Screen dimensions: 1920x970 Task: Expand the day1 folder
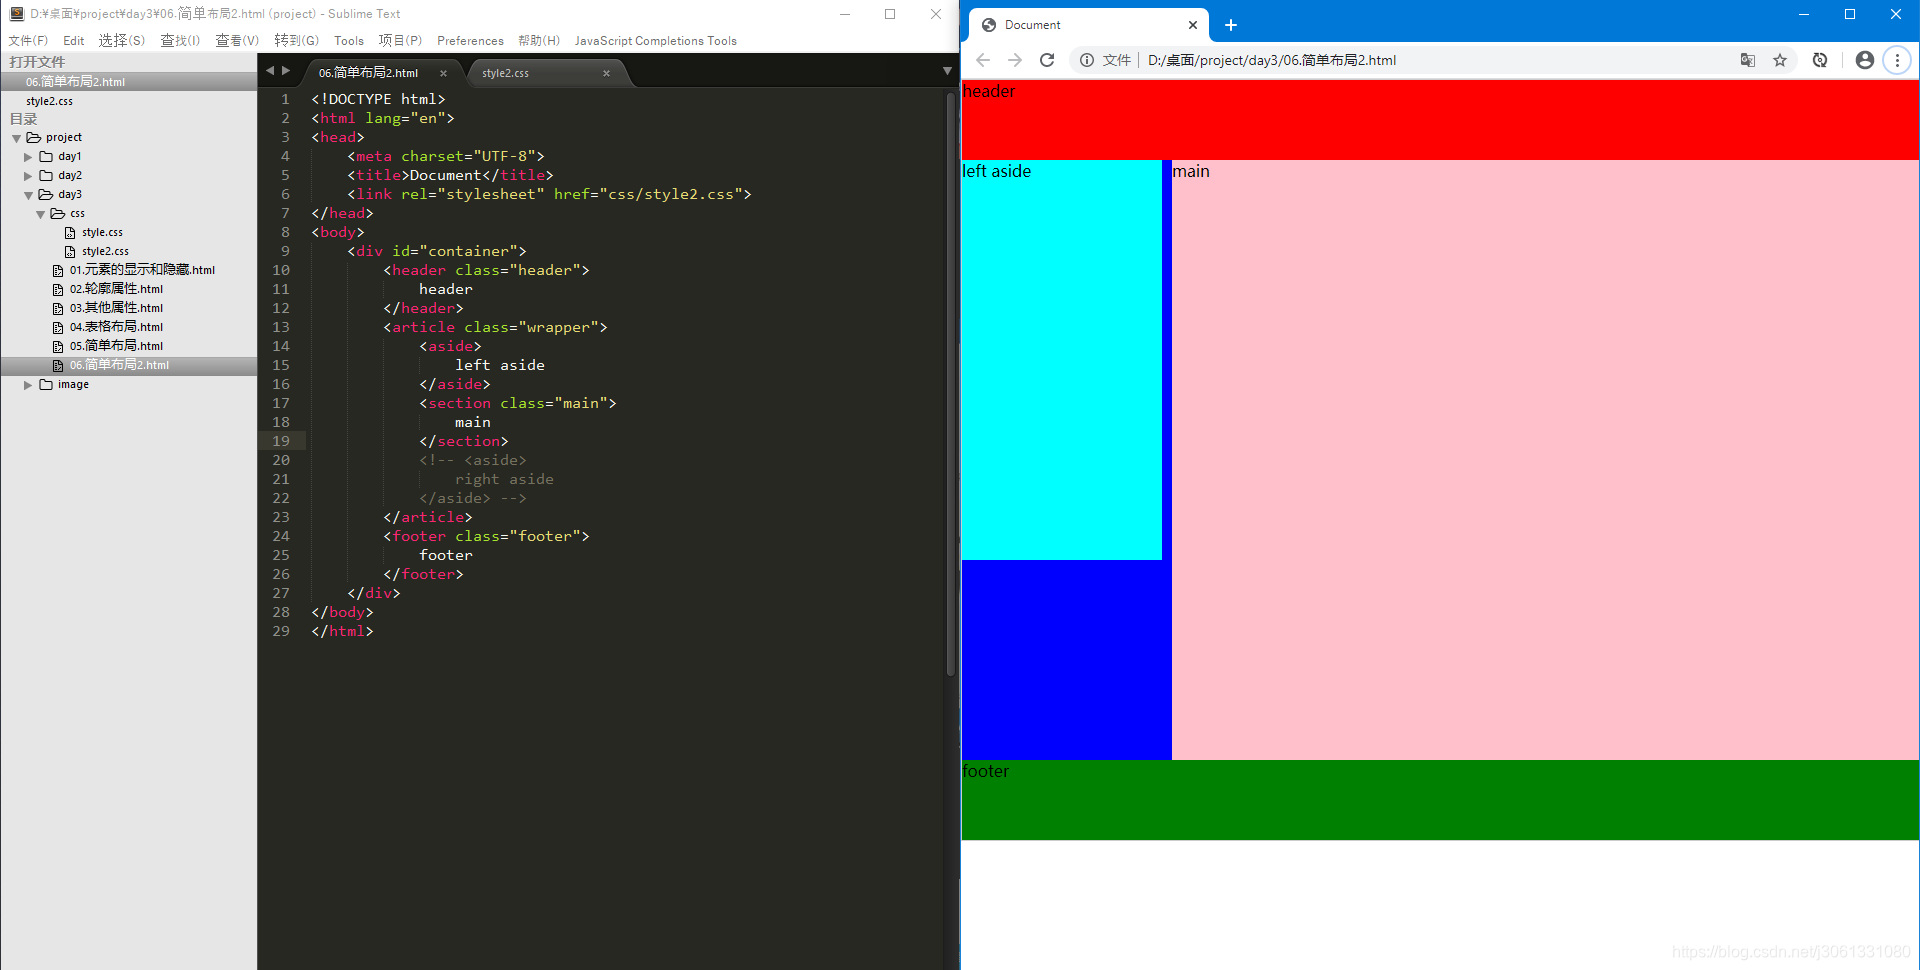point(28,157)
